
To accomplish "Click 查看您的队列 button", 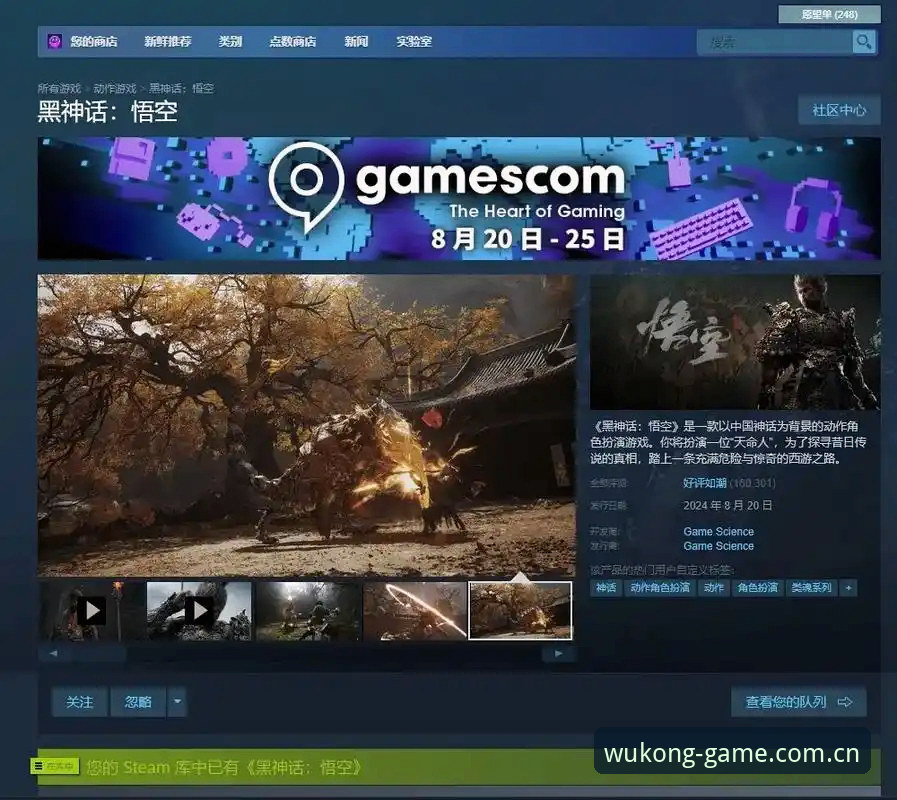I will [x=799, y=702].
